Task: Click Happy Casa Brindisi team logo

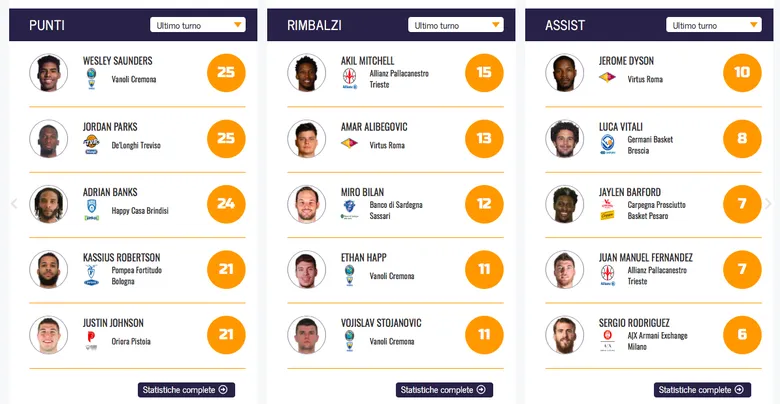Action: click(91, 210)
